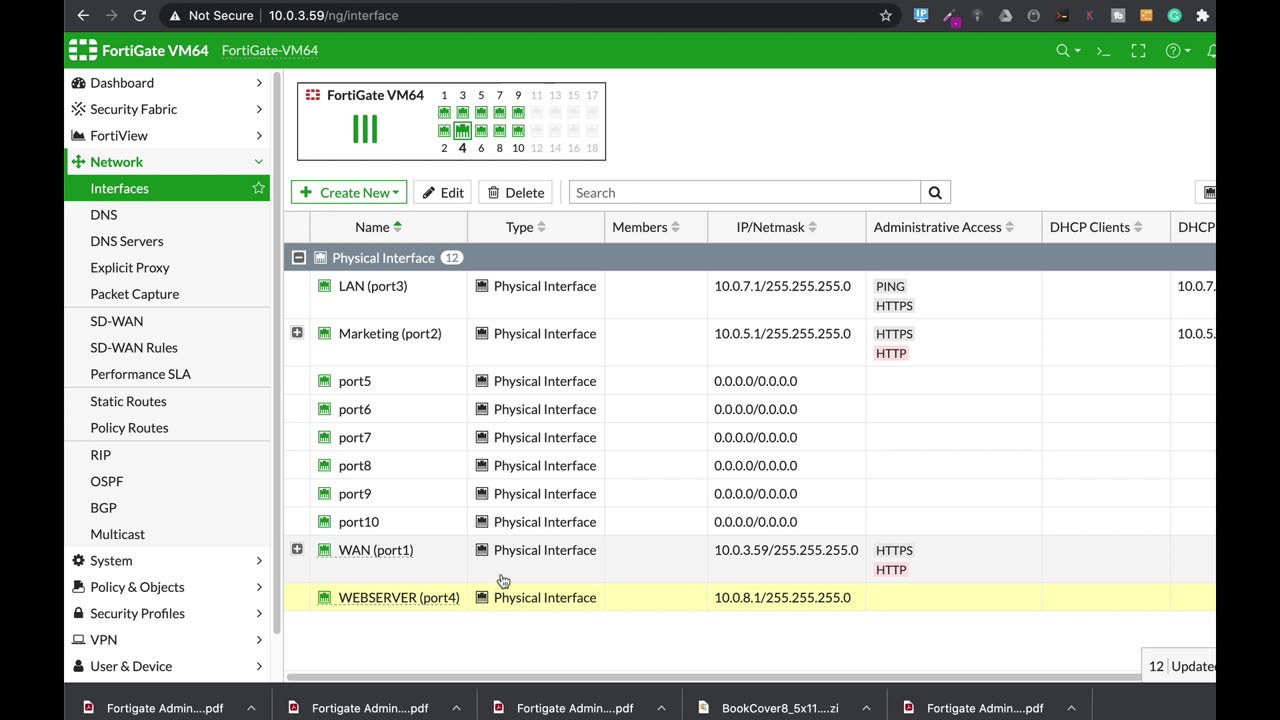This screenshot has width=1280, height=720.
Task: Click the Not Secure warning in address bar
Action: tap(211, 16)
